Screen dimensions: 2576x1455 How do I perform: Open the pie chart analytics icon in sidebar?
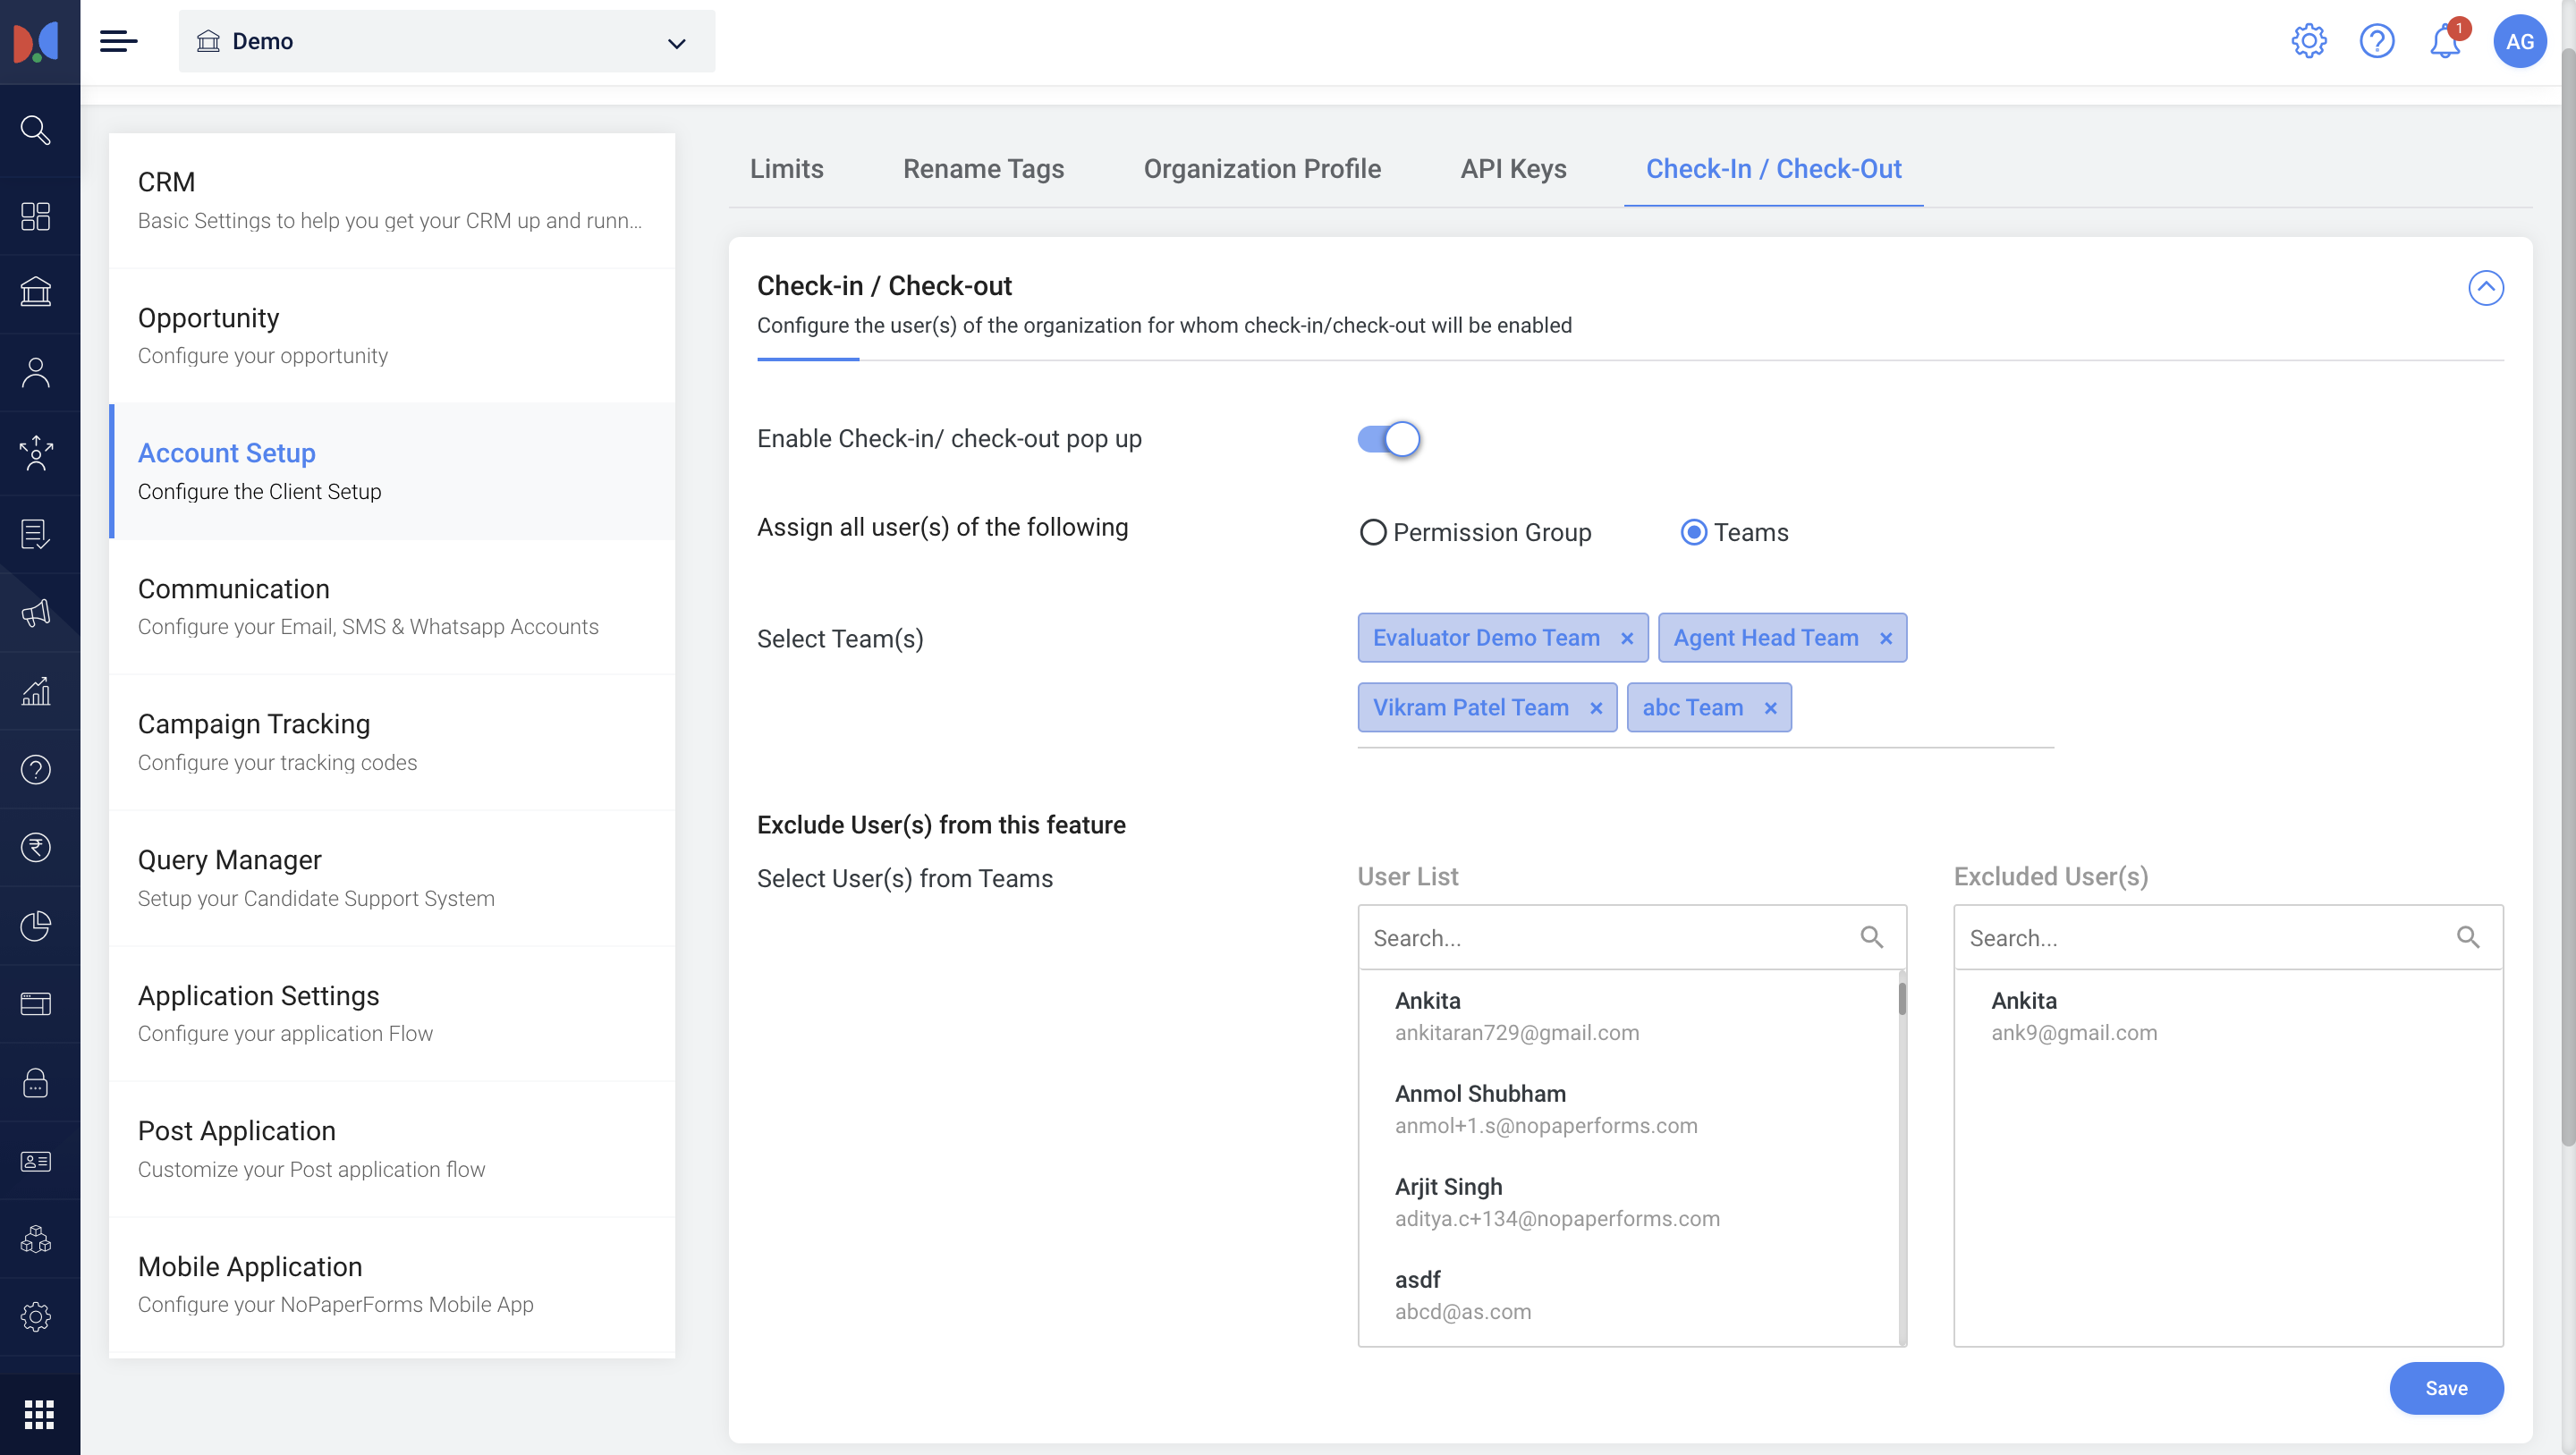[x=36, y=925]
